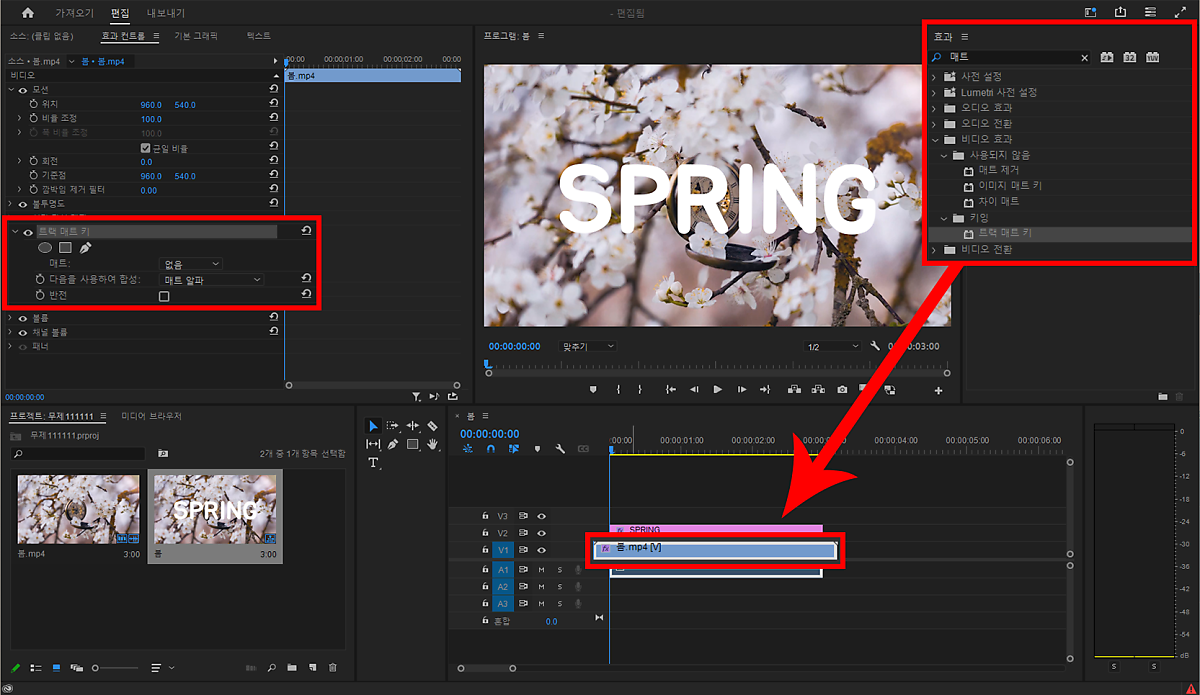The width and height of the screenshot is (1200, 695).
Task: Hide track V2 with its eye toggle
Action: click(541, 533)
